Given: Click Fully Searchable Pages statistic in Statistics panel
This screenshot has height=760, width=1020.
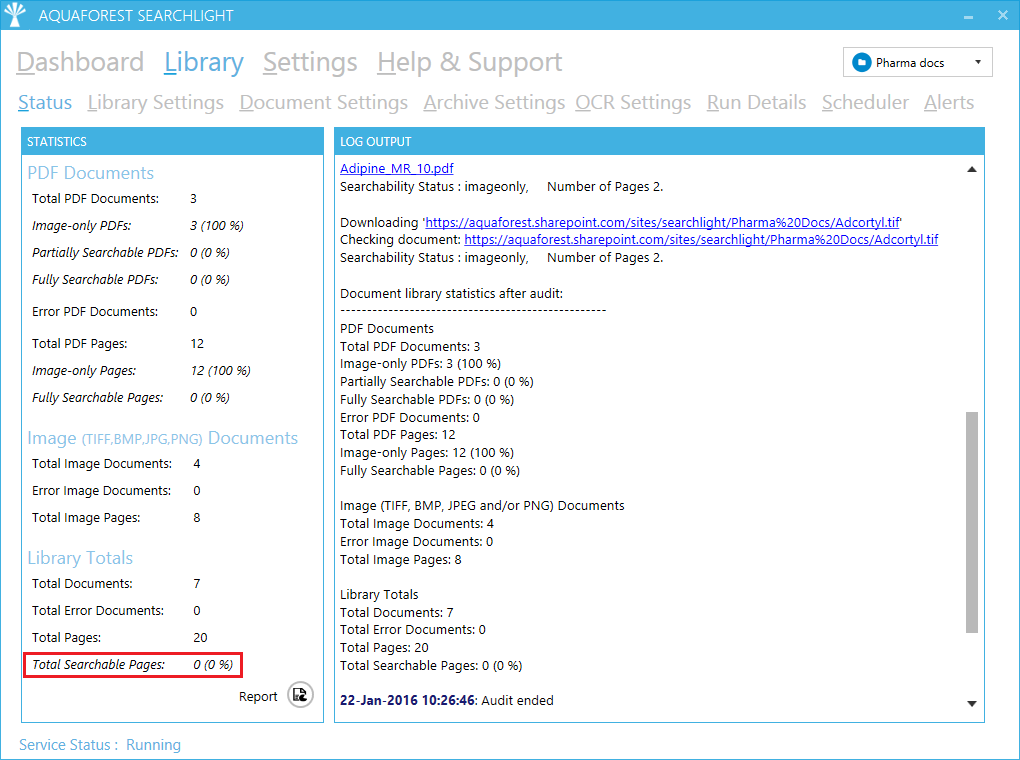Looking at the screenshot, I should coord(131,398).
